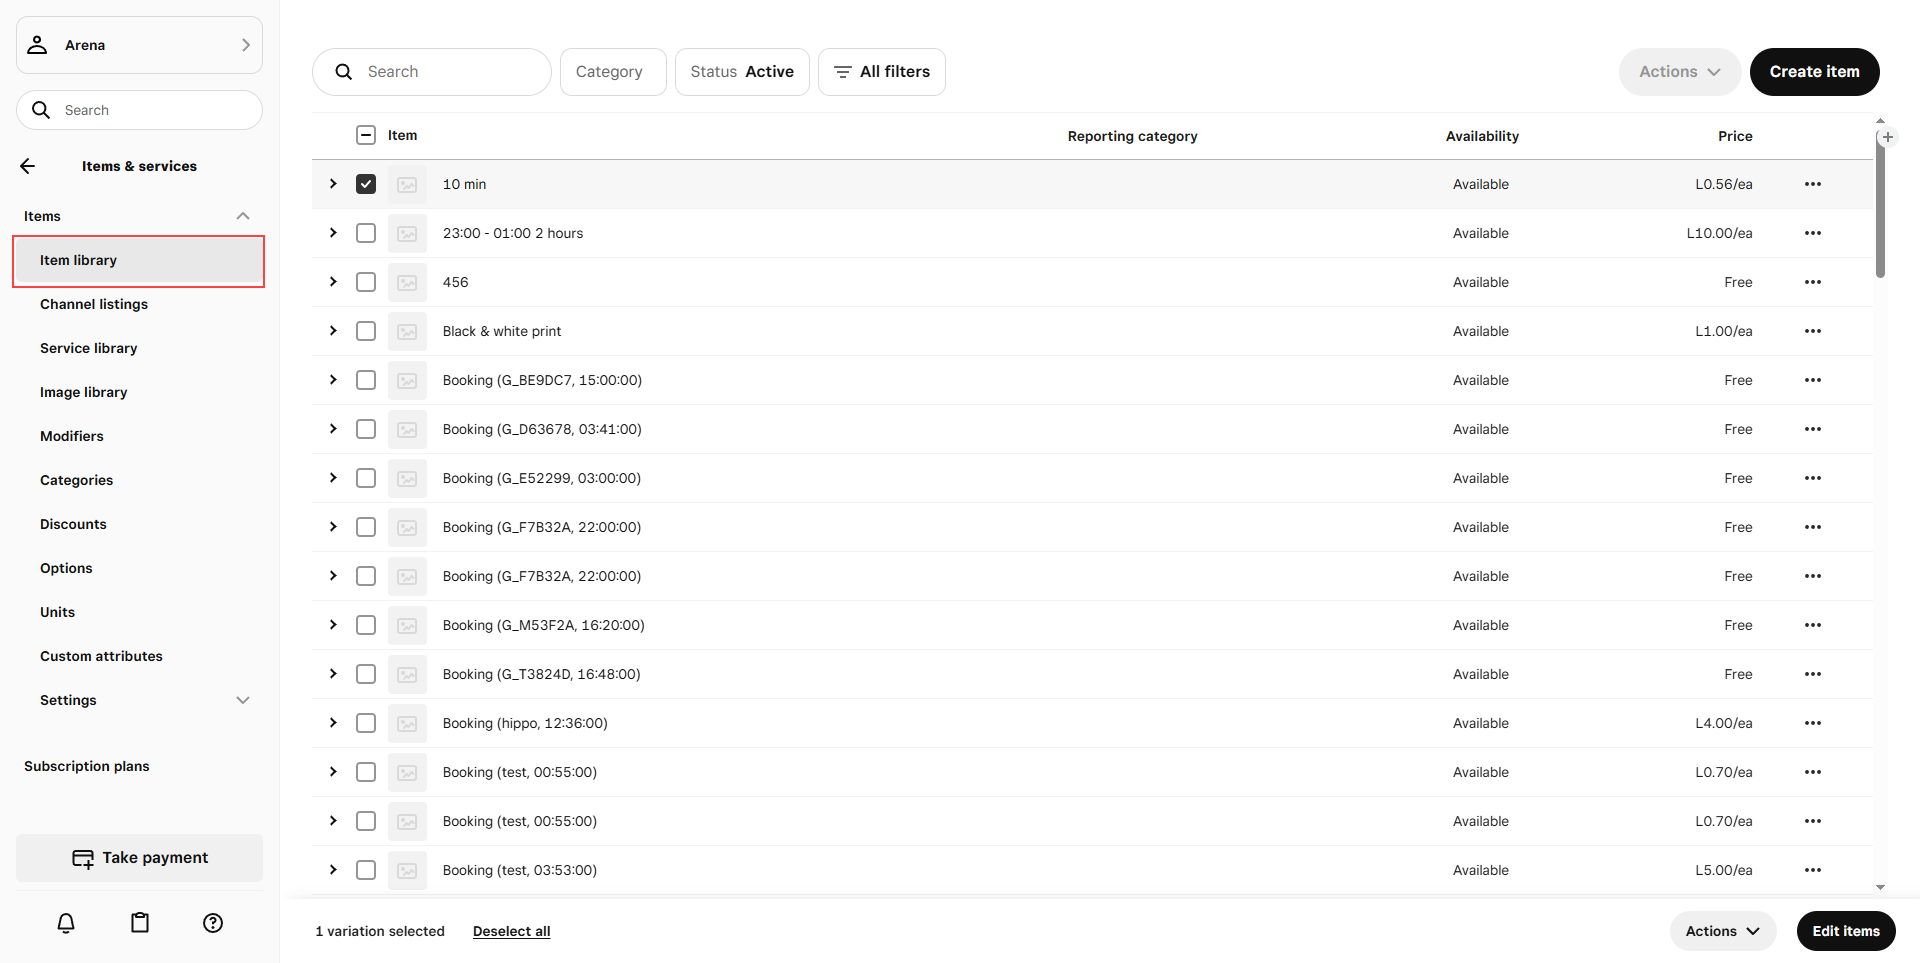Tick the checkbox for 23:00 - 01:00 2 hours
Image resolution: width=1920 pixels, height=963 pixels.
(x=366, y=233)
